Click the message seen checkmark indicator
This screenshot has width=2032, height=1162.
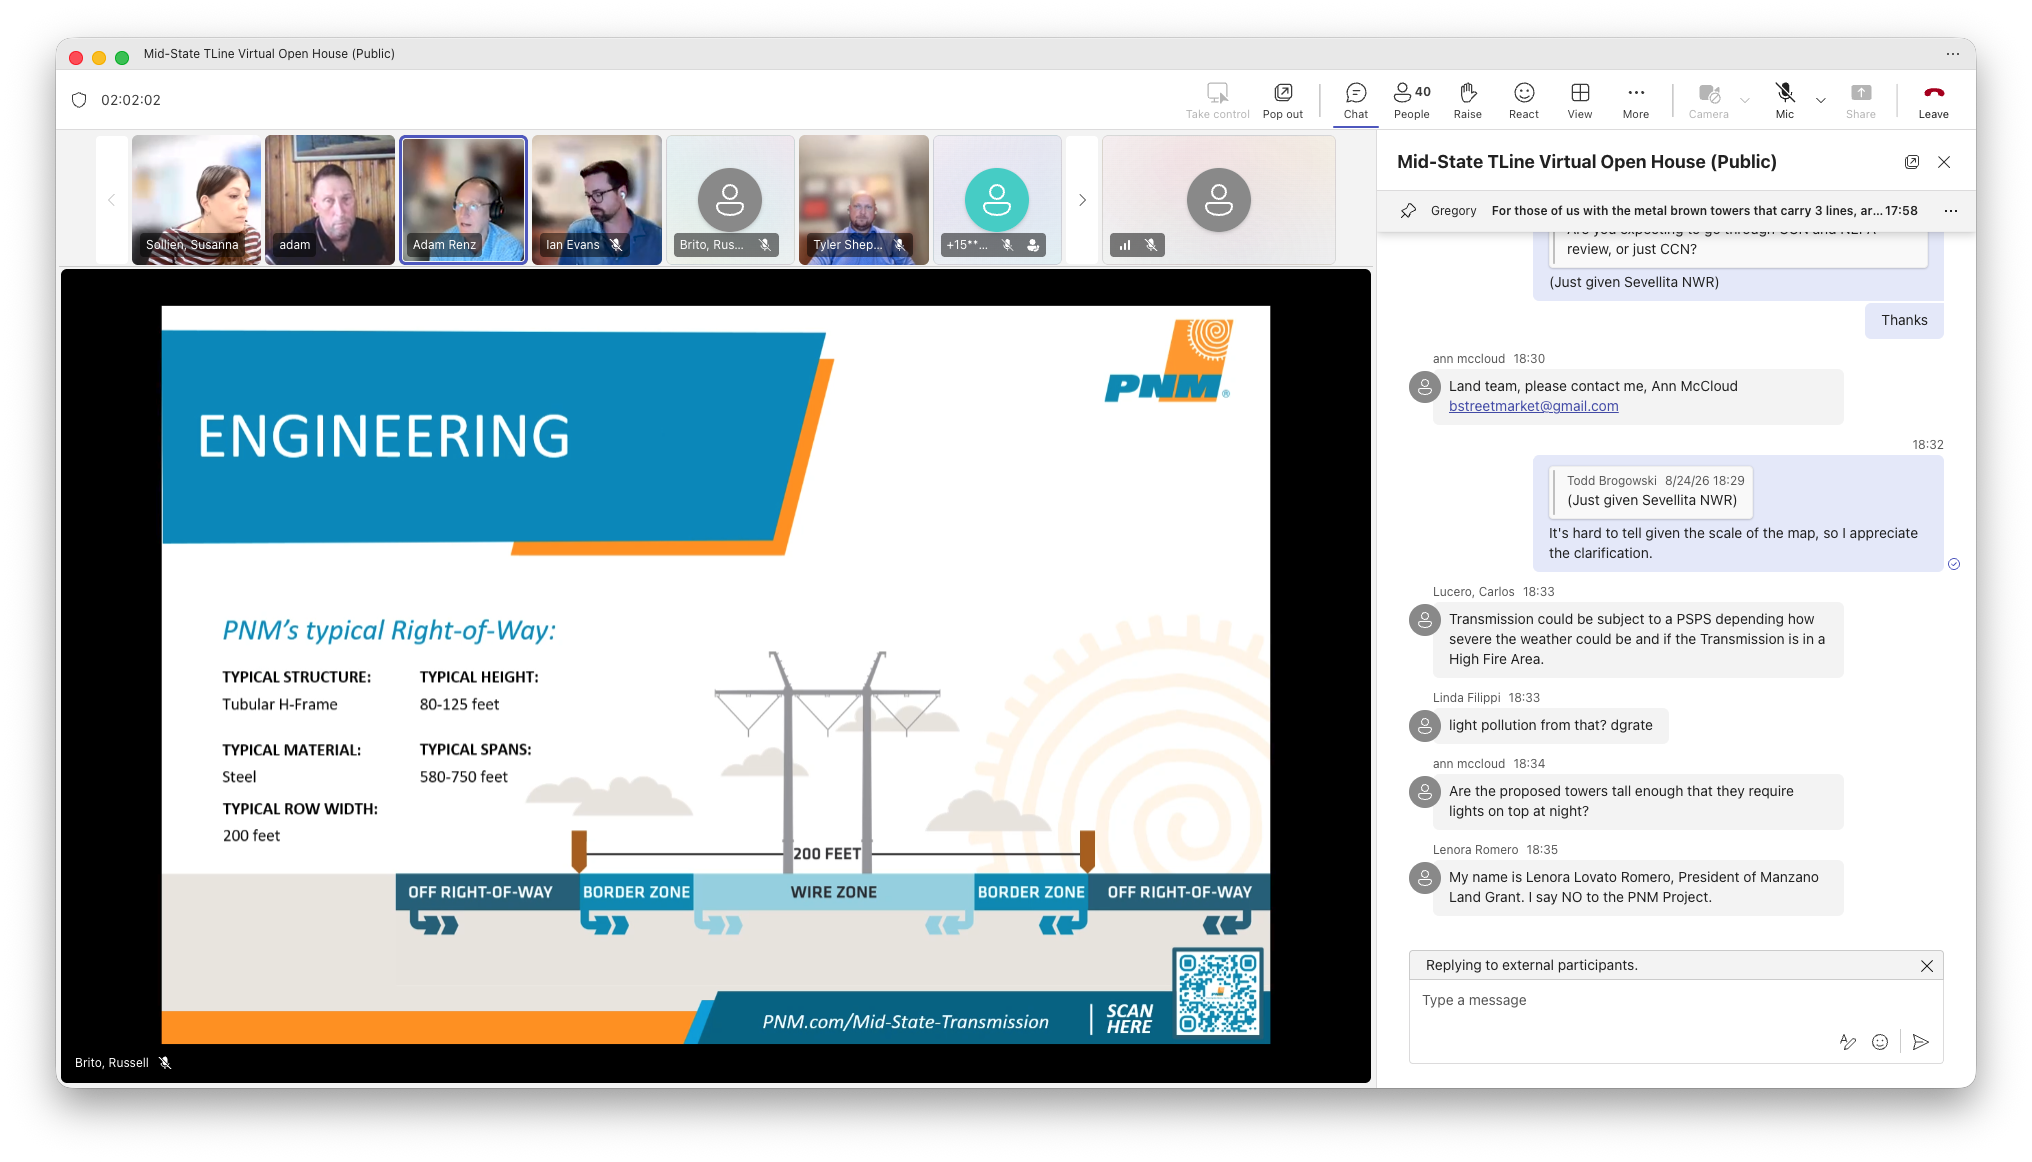1954,565
